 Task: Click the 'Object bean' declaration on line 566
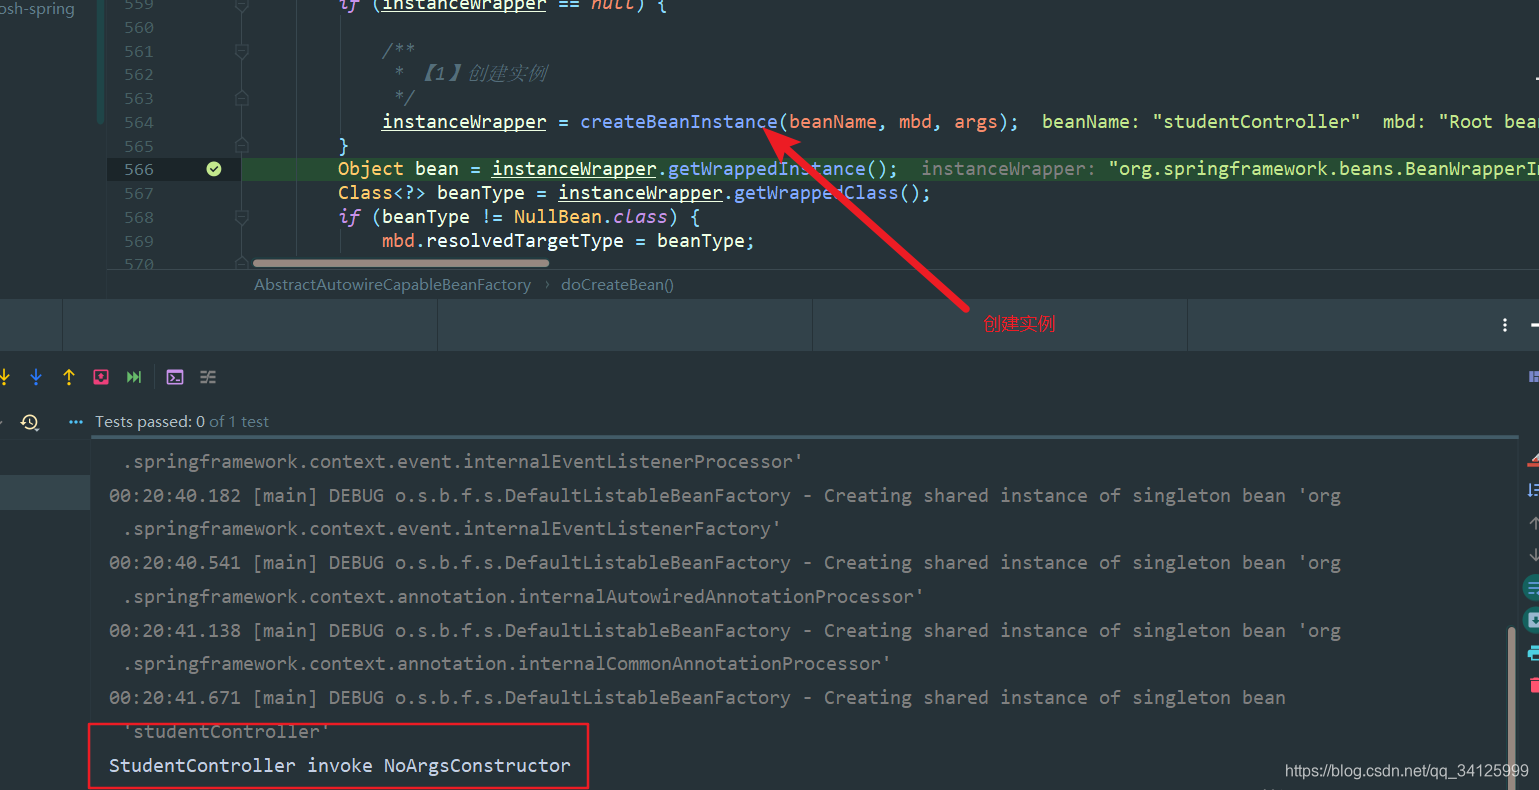pos(398,169)
